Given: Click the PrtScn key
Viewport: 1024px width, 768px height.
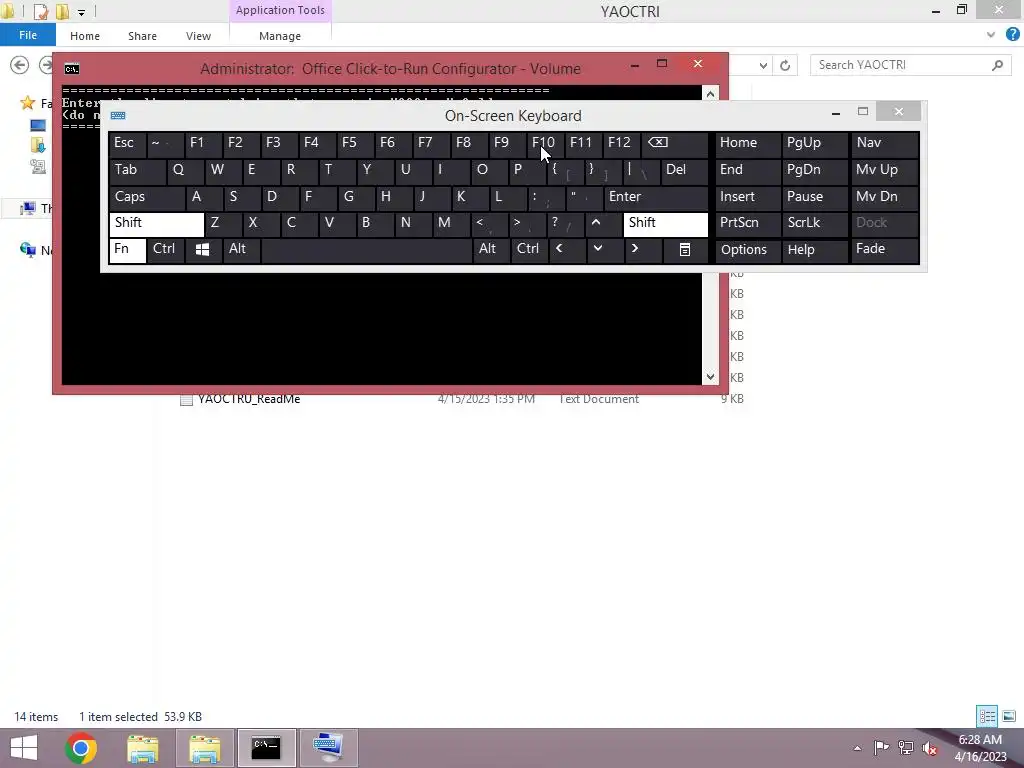Looking at the screenshot, I should [x=748, y=223].
